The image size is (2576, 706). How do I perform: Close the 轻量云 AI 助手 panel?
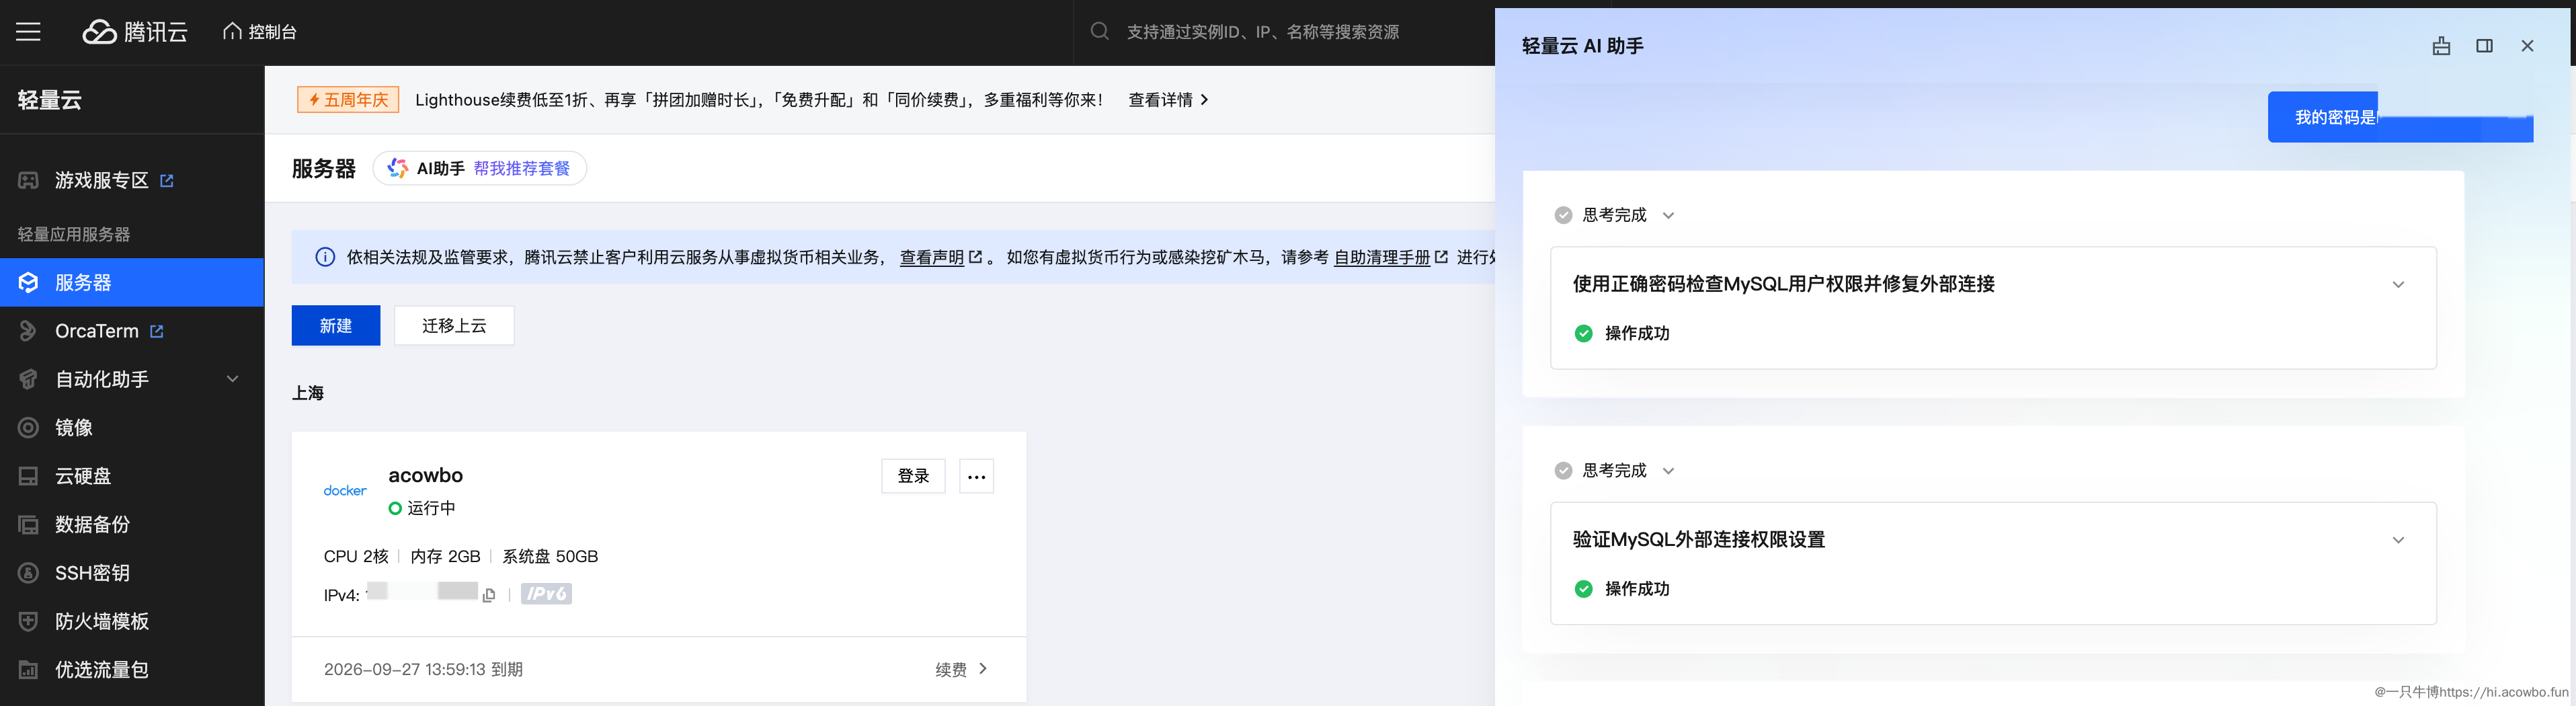point(2527,46)
